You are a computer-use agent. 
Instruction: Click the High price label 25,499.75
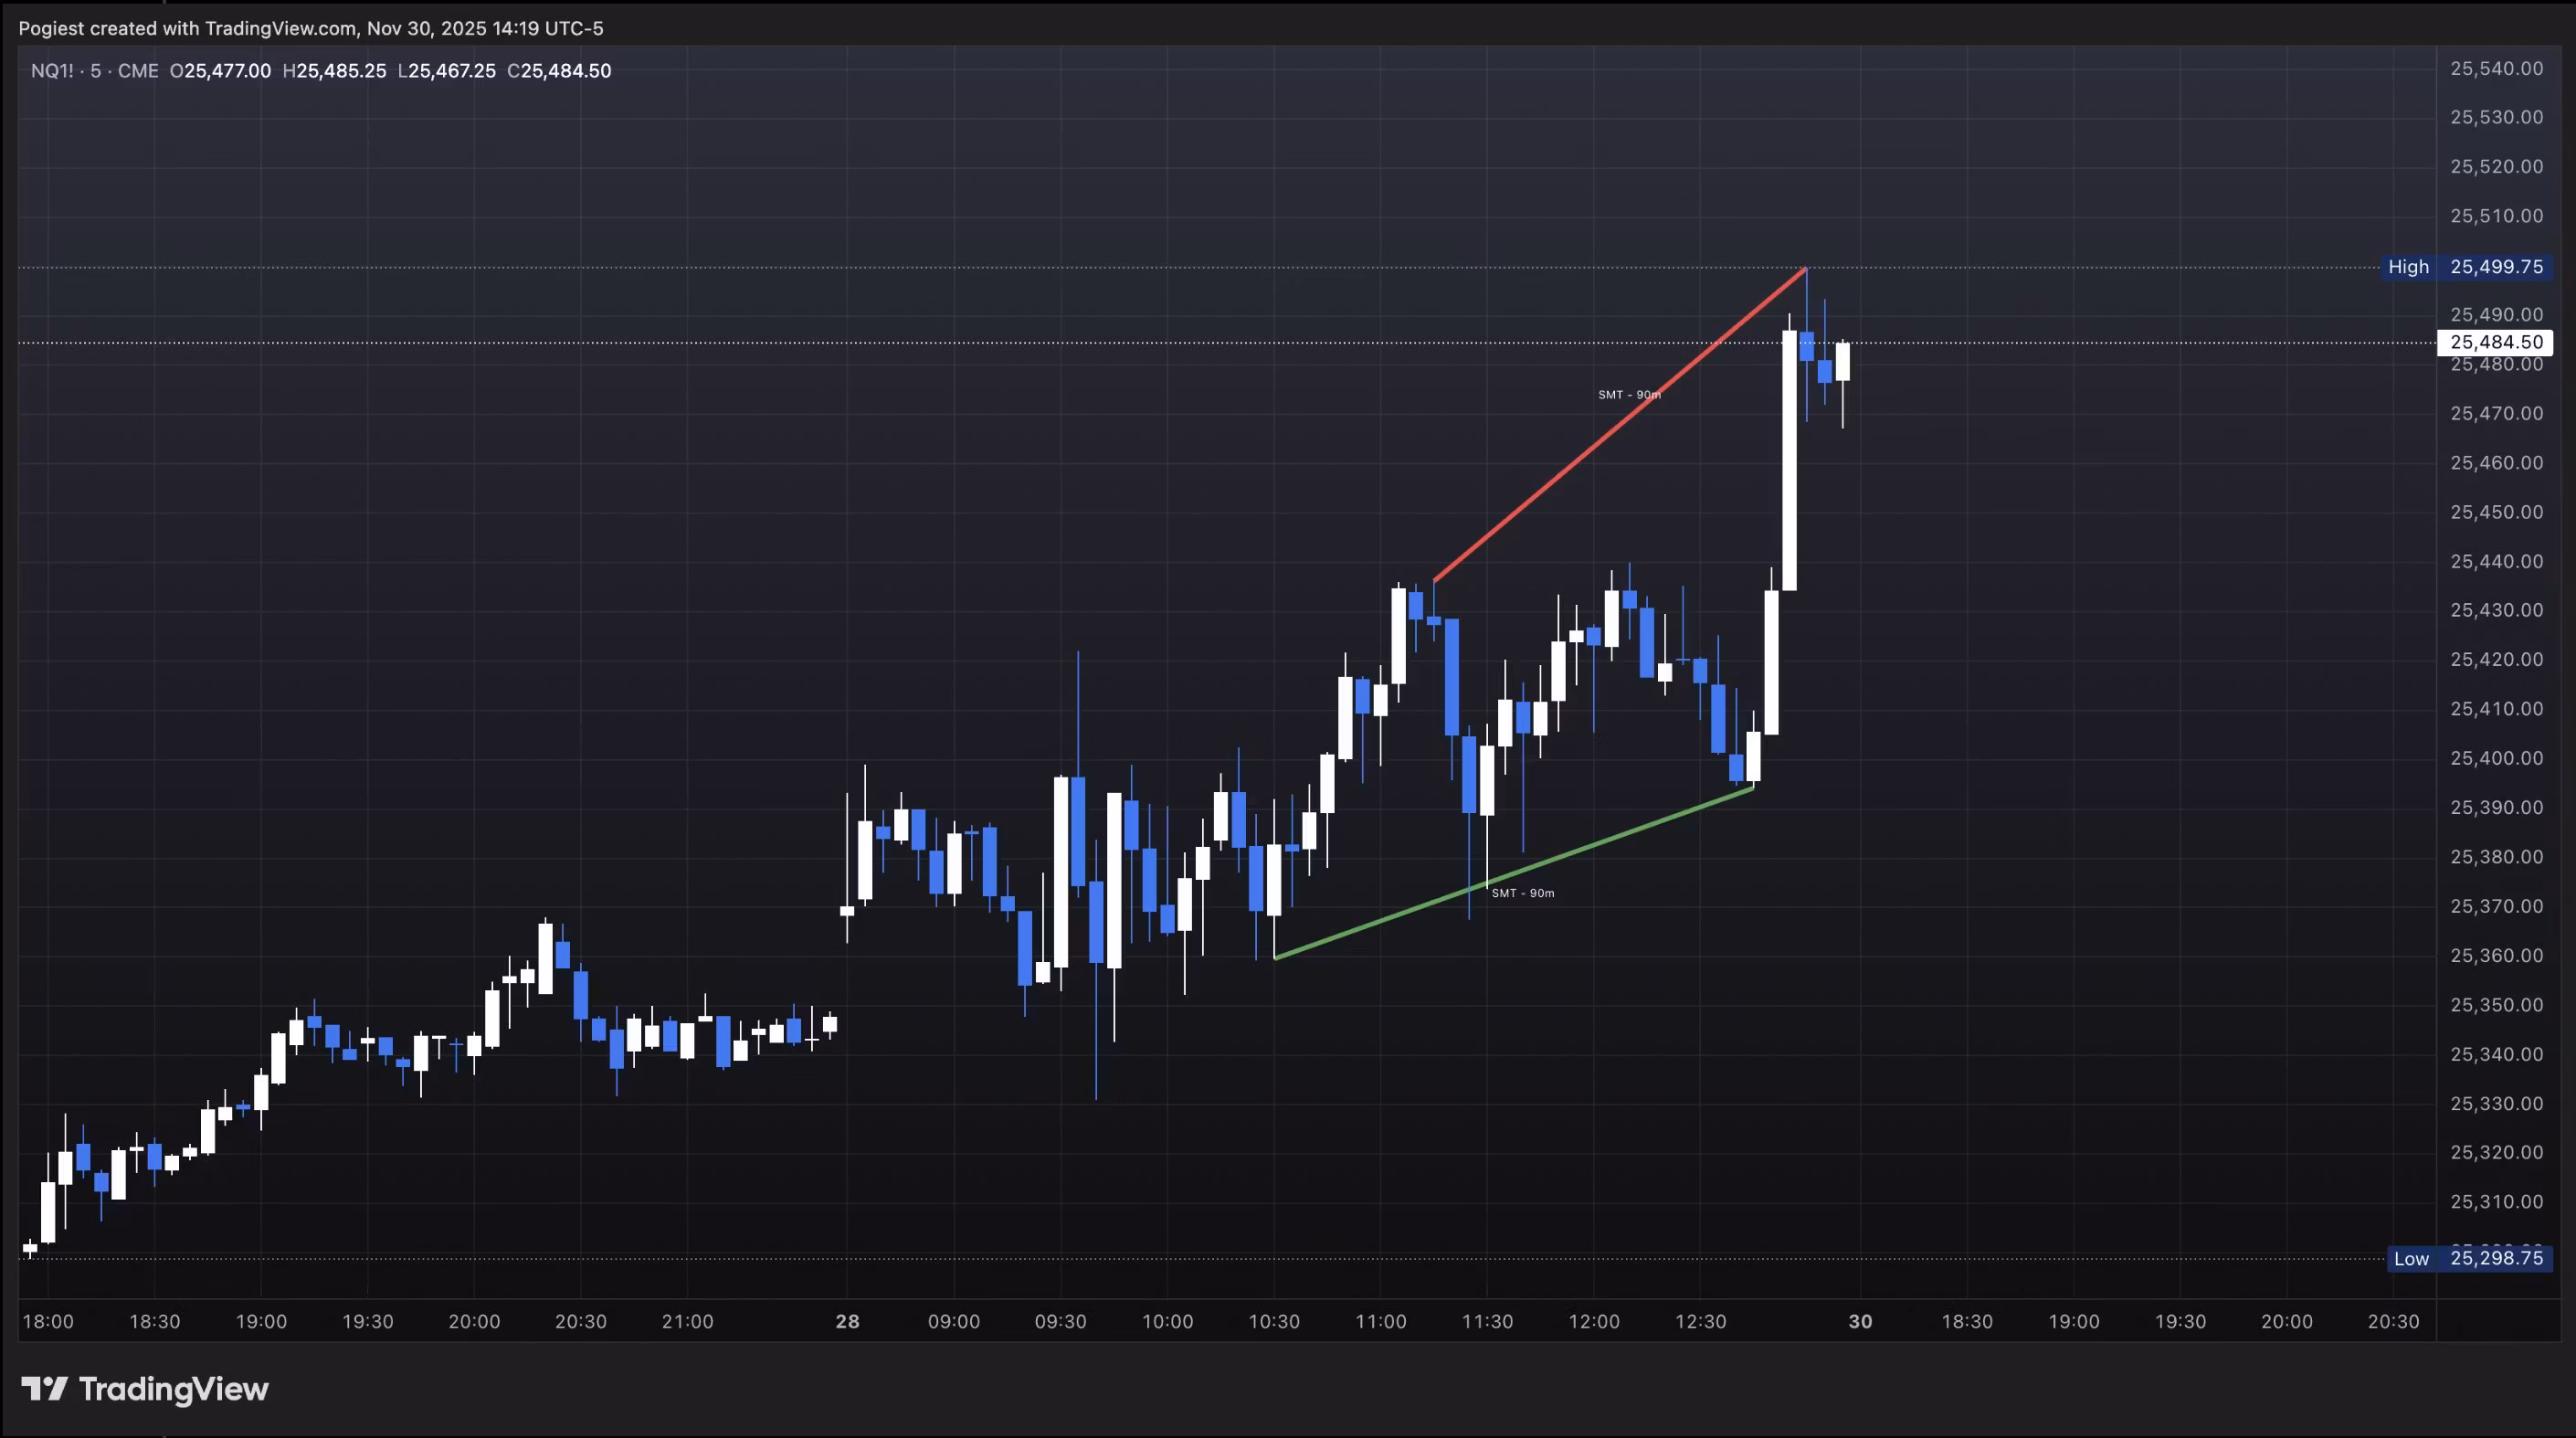tap(2496, 267)
